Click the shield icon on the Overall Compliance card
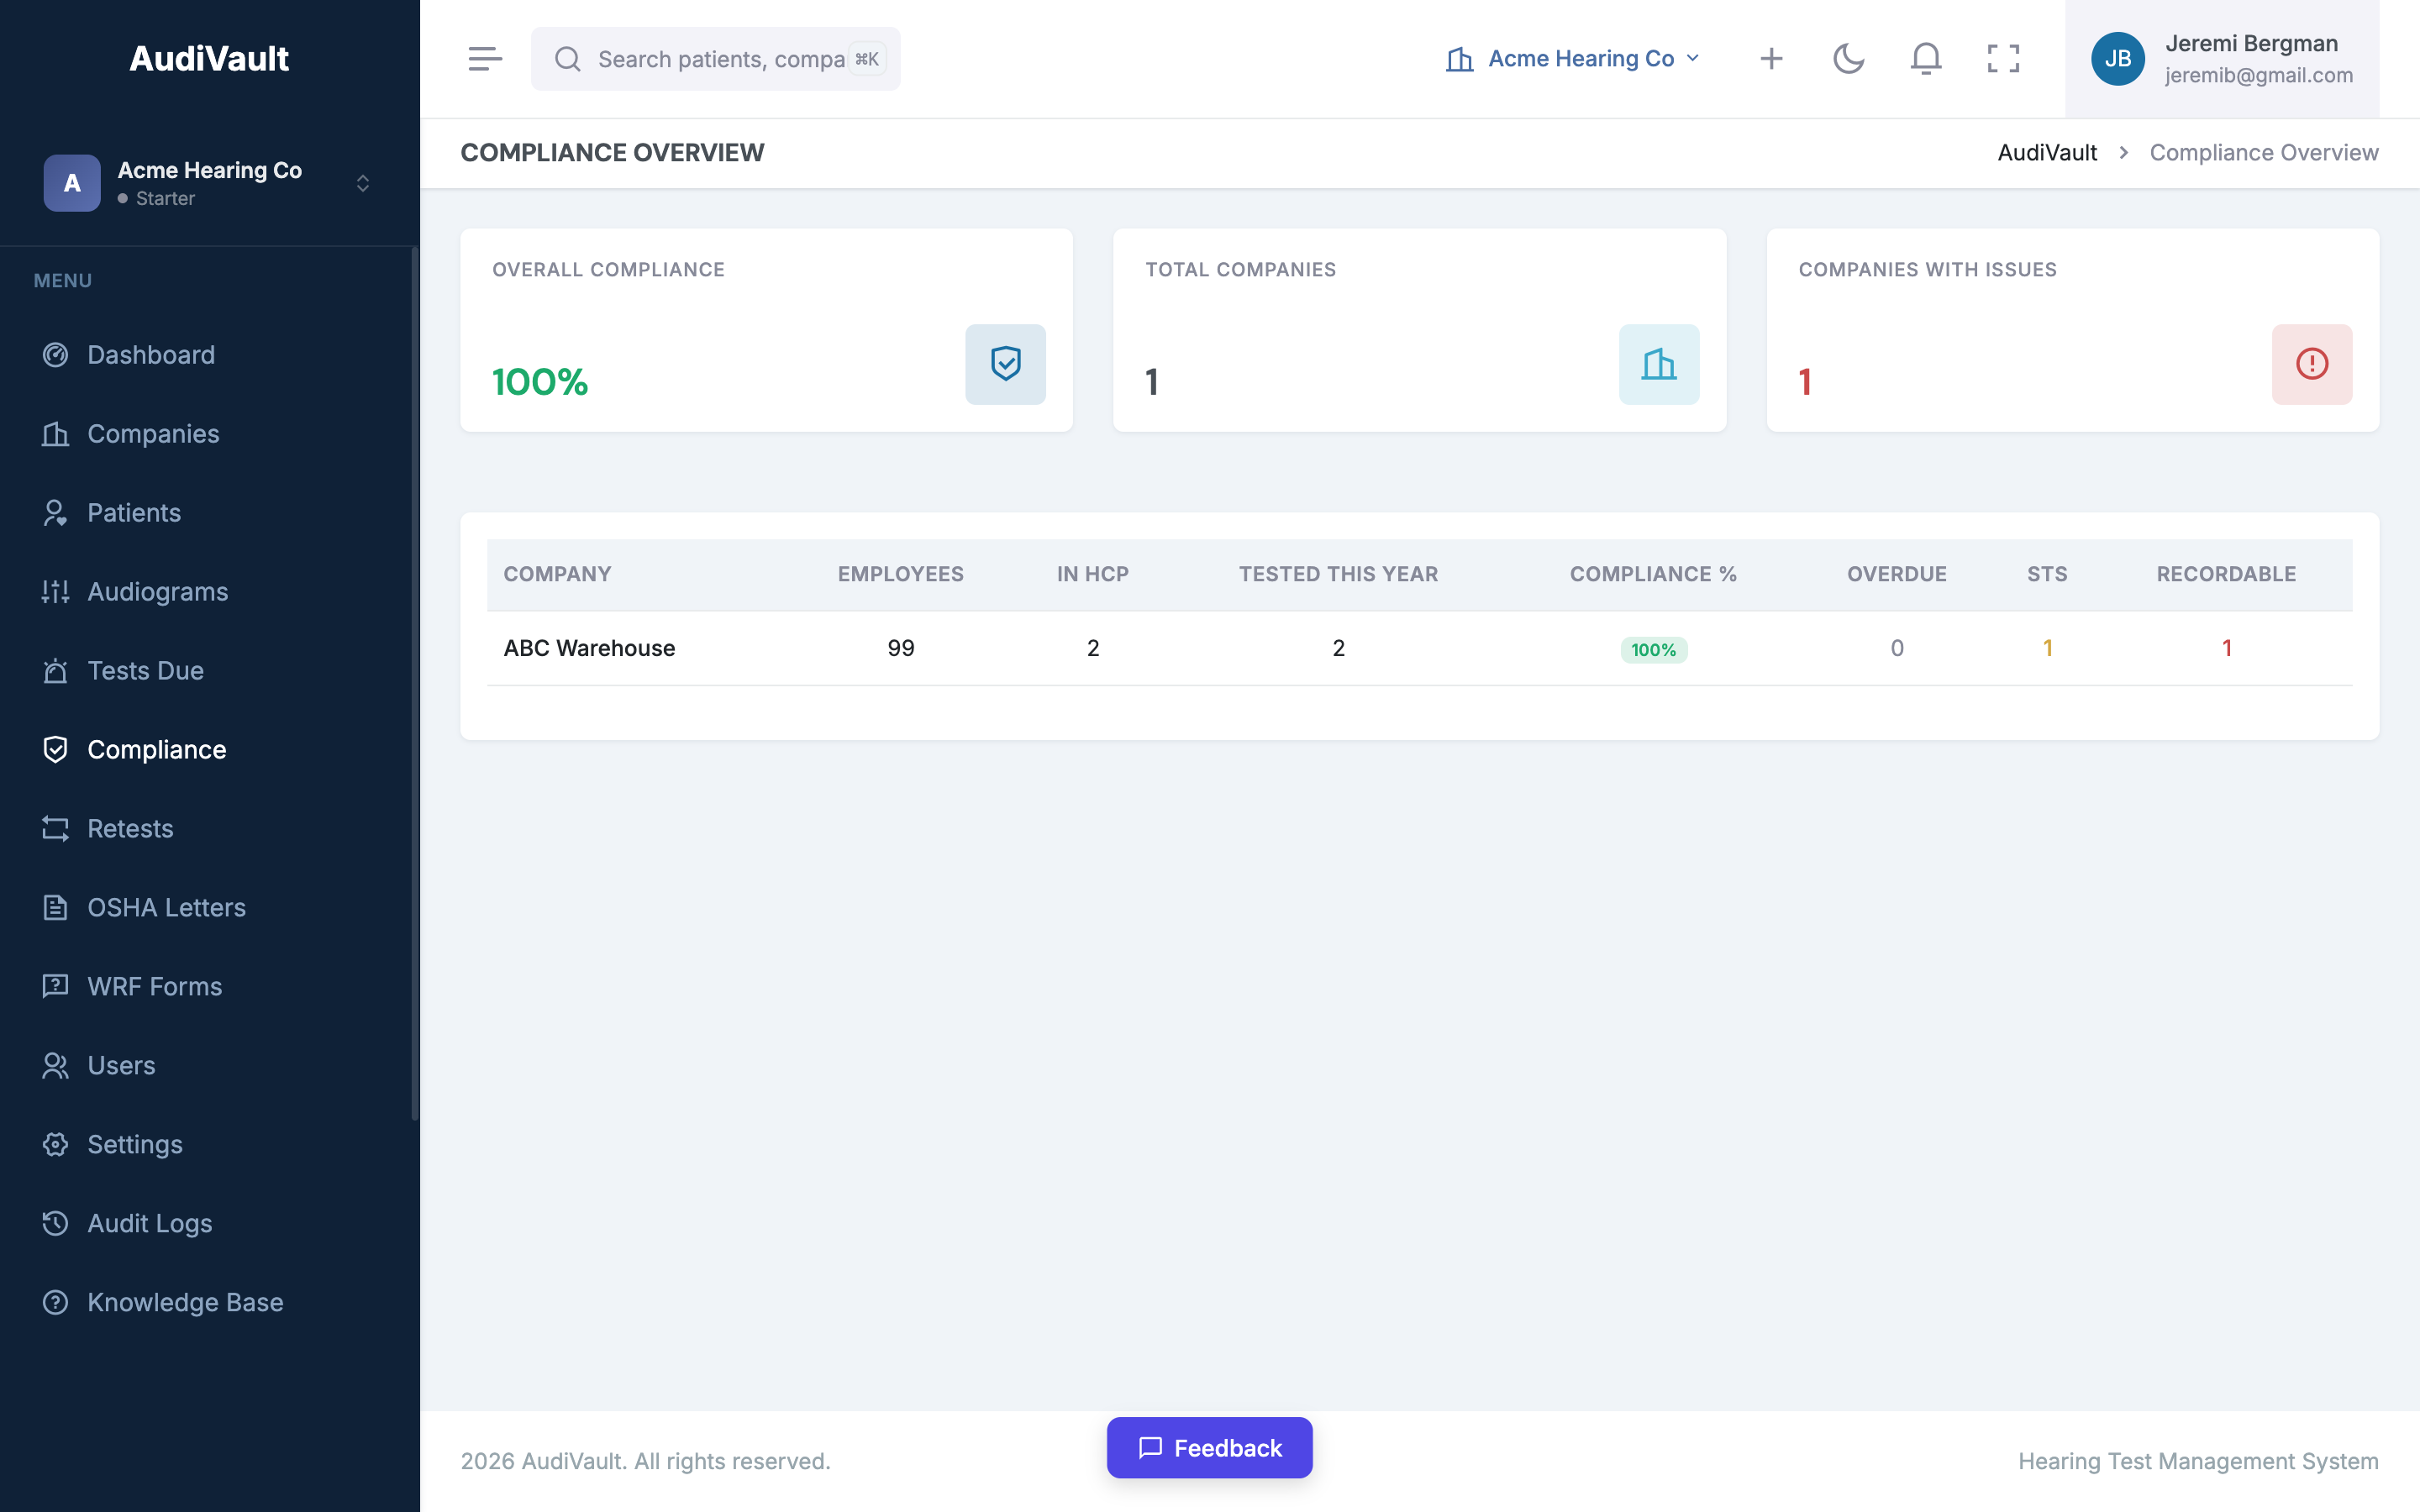This screenshot has height=1512, width=2420. [1005, 364]
